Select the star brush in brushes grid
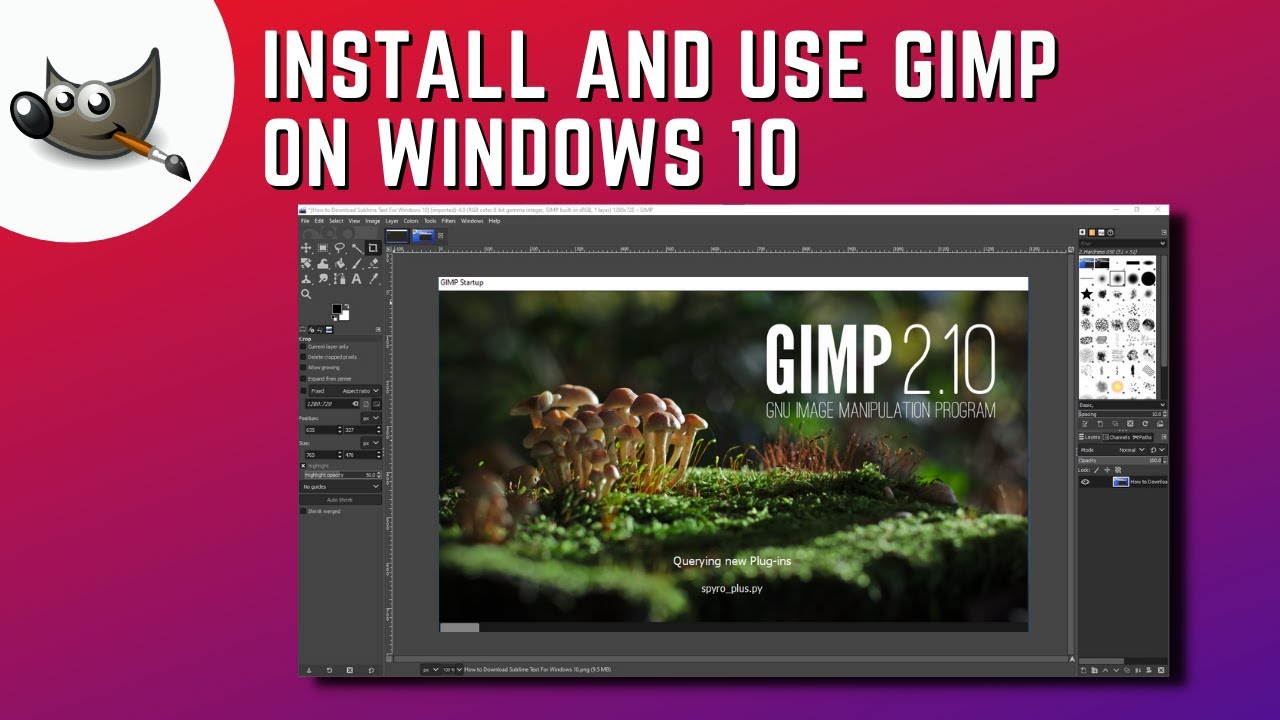 pos(1087,294)
